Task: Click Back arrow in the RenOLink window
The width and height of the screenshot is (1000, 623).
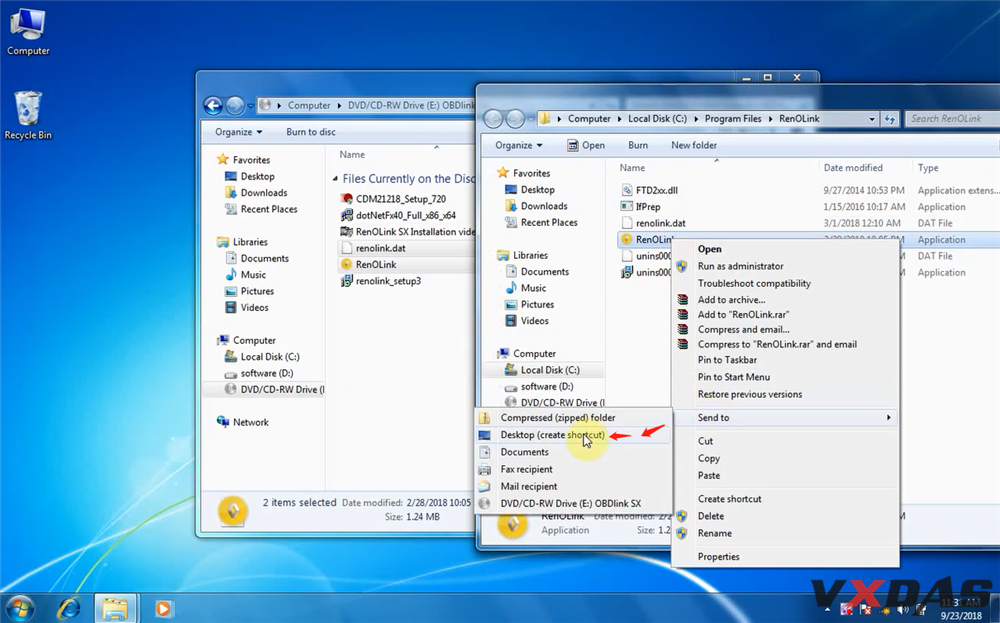Action: pyautogui.click(x=493, y=119)
